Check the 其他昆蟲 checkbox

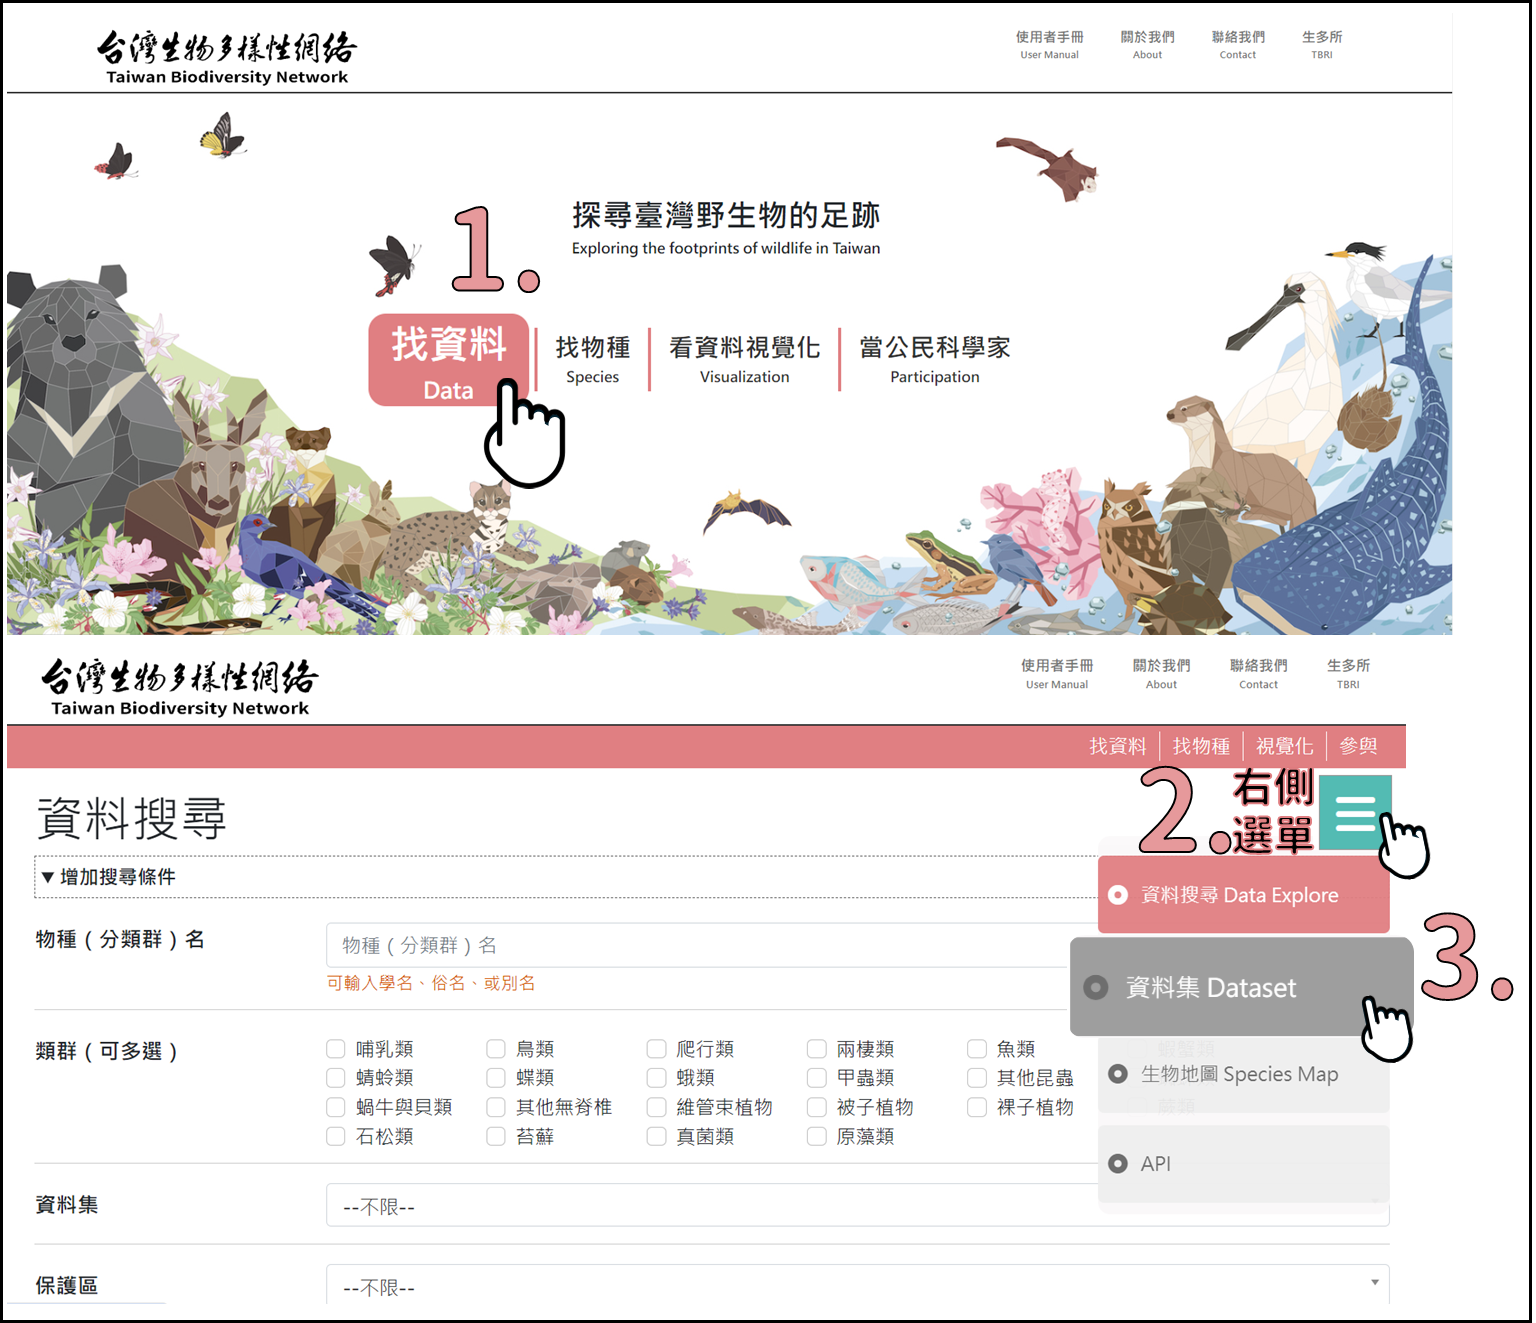(x=977, y=1078)
